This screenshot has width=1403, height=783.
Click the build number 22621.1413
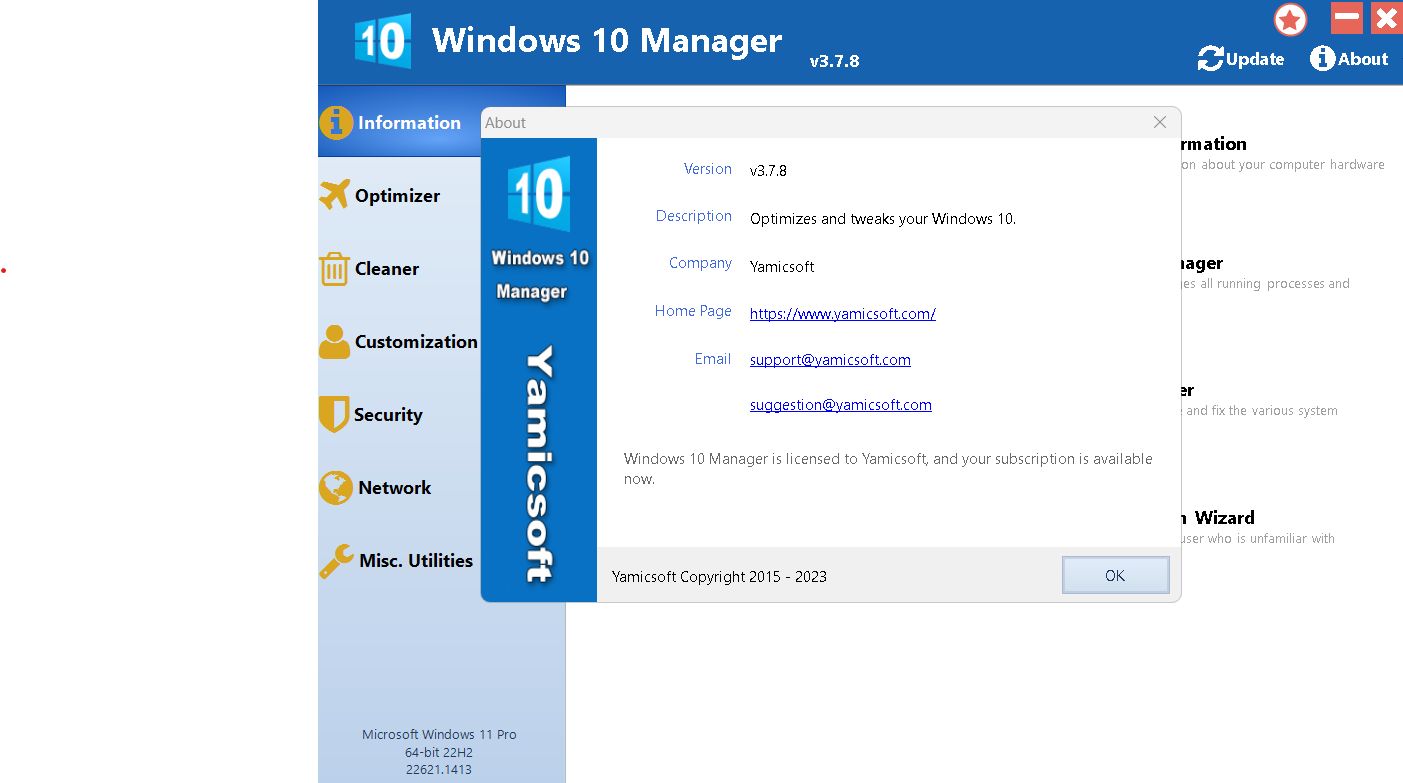point(439,770)
